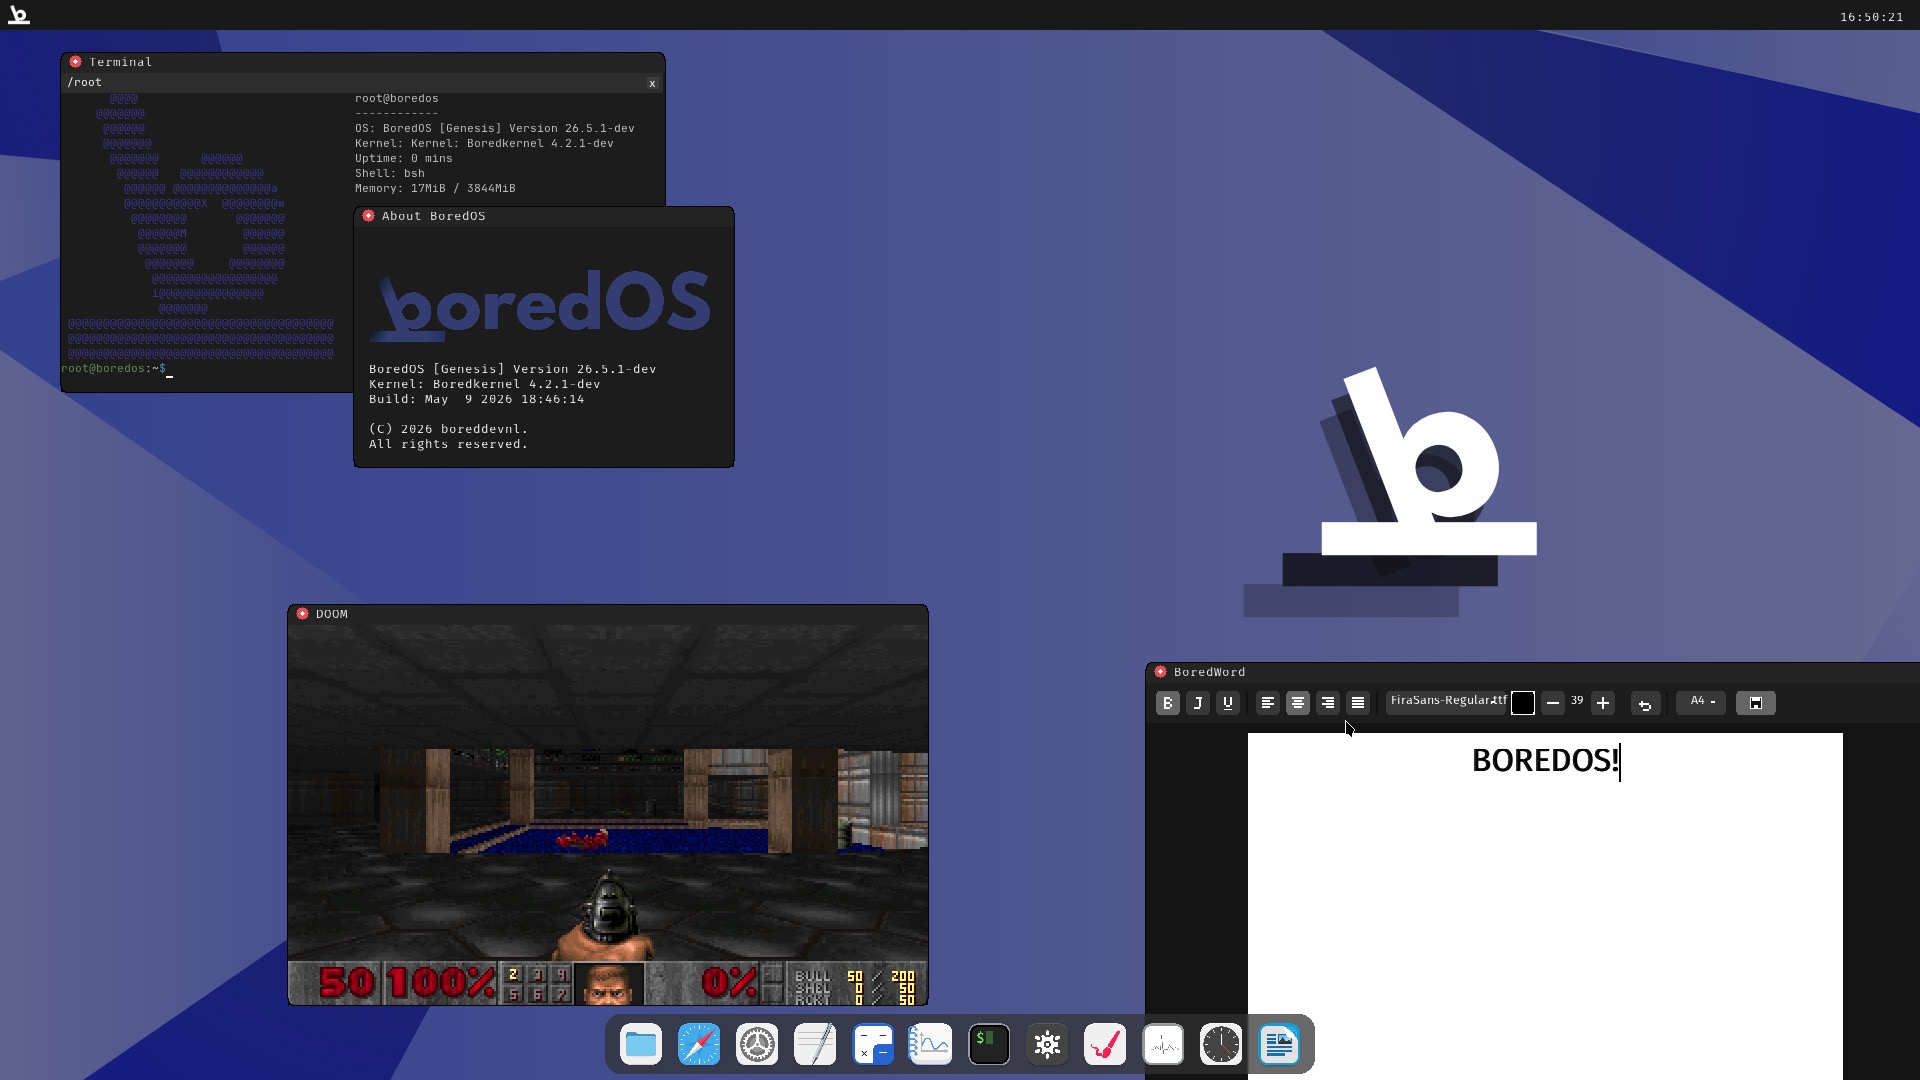
Task: Select the /root tab in Terminal
Action: [362, 83]
